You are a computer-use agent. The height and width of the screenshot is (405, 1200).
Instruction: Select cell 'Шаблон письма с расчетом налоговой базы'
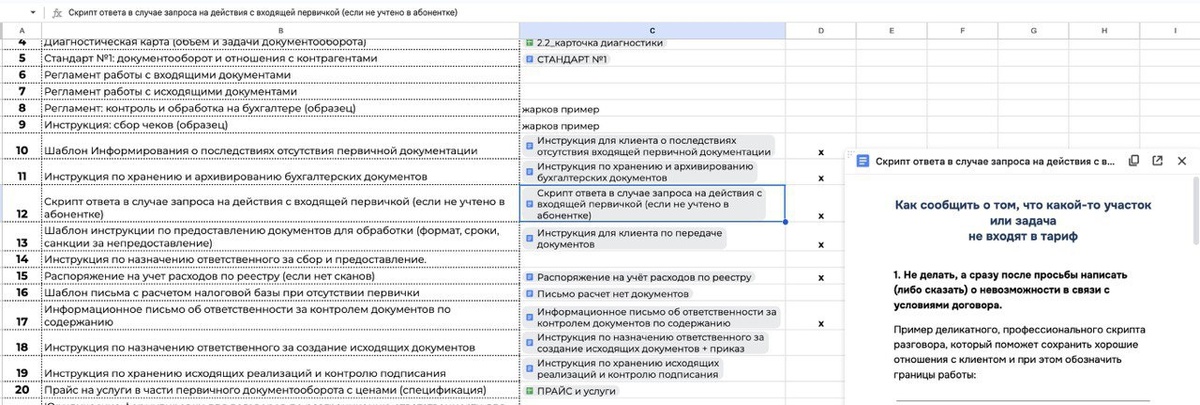pos(280,293)
